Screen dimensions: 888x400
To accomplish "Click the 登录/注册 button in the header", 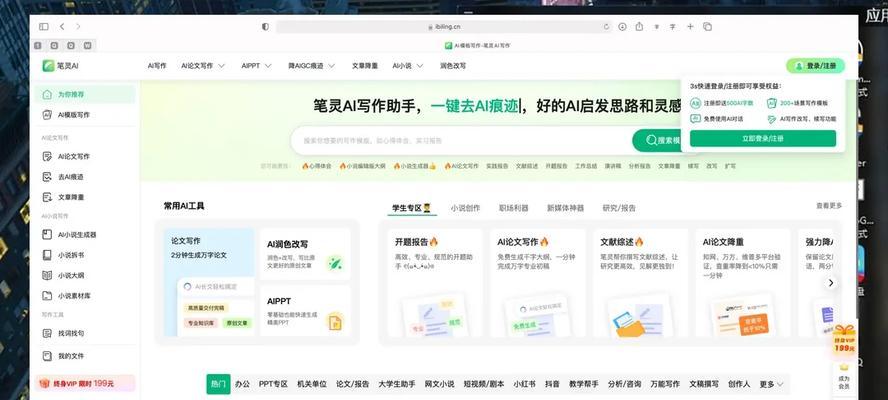I will (815, 66).
